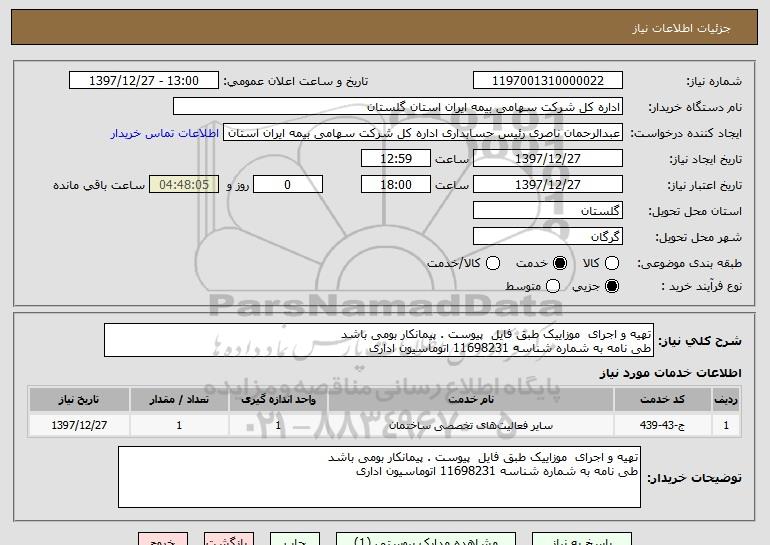
Task: Click the buyer organization name field
Action: tap(398, 107)
